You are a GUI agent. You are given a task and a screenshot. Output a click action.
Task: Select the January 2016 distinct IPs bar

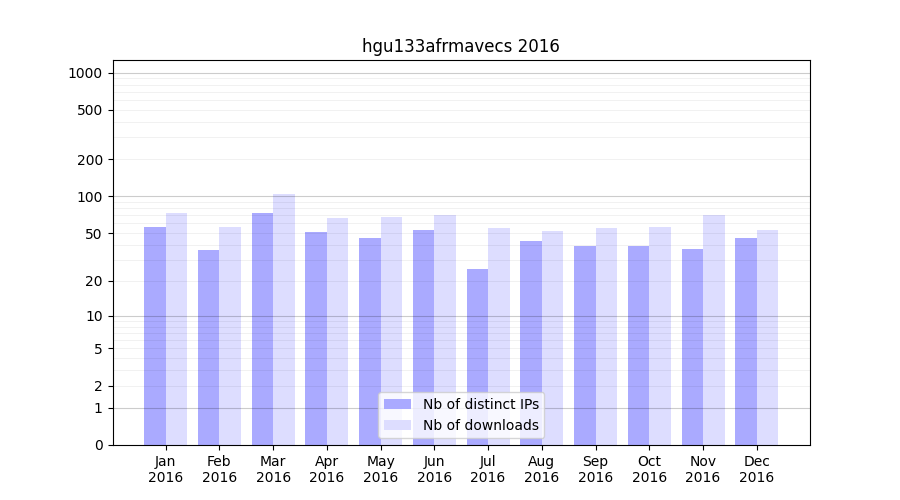click(x=155, y=336)
